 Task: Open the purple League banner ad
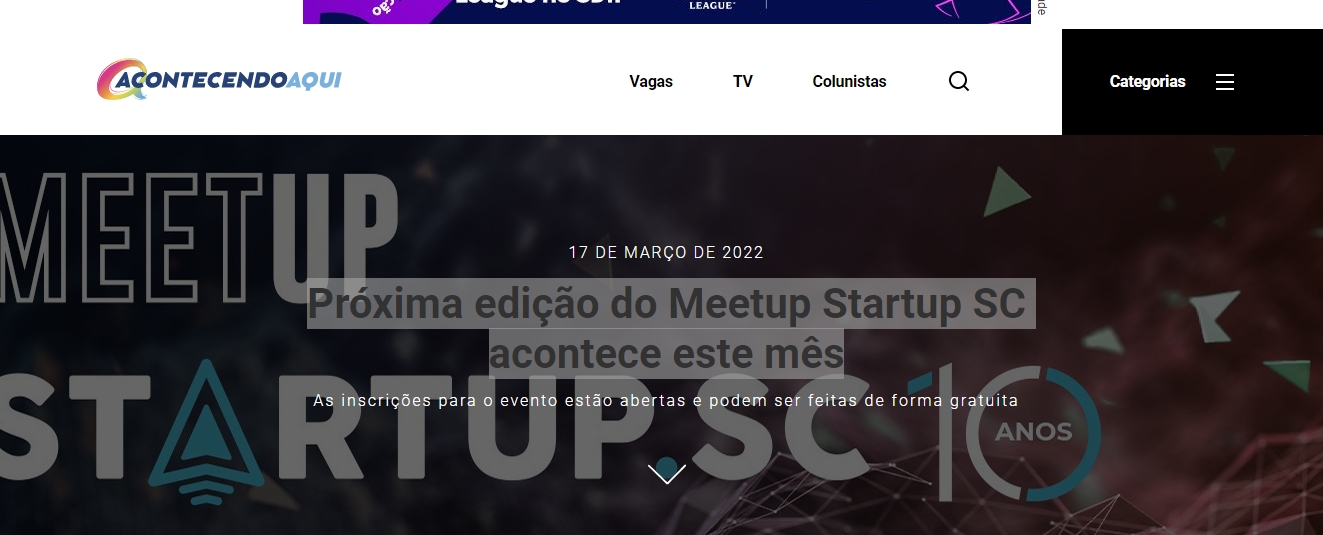coord(667,12)
